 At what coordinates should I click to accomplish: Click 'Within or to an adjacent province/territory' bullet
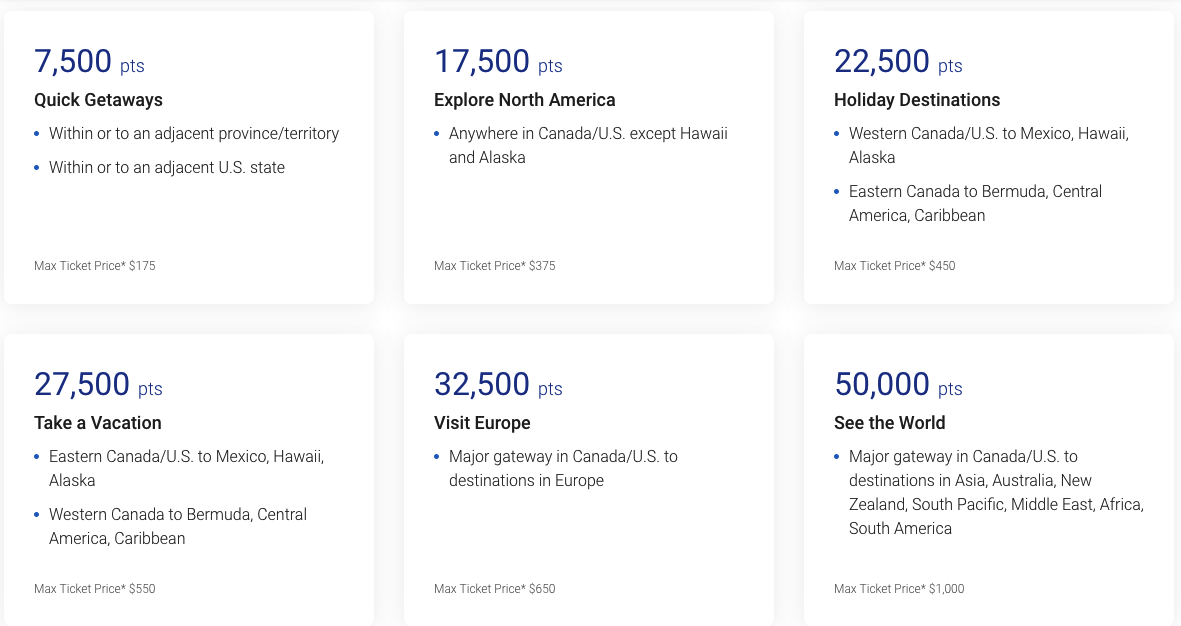194,134
